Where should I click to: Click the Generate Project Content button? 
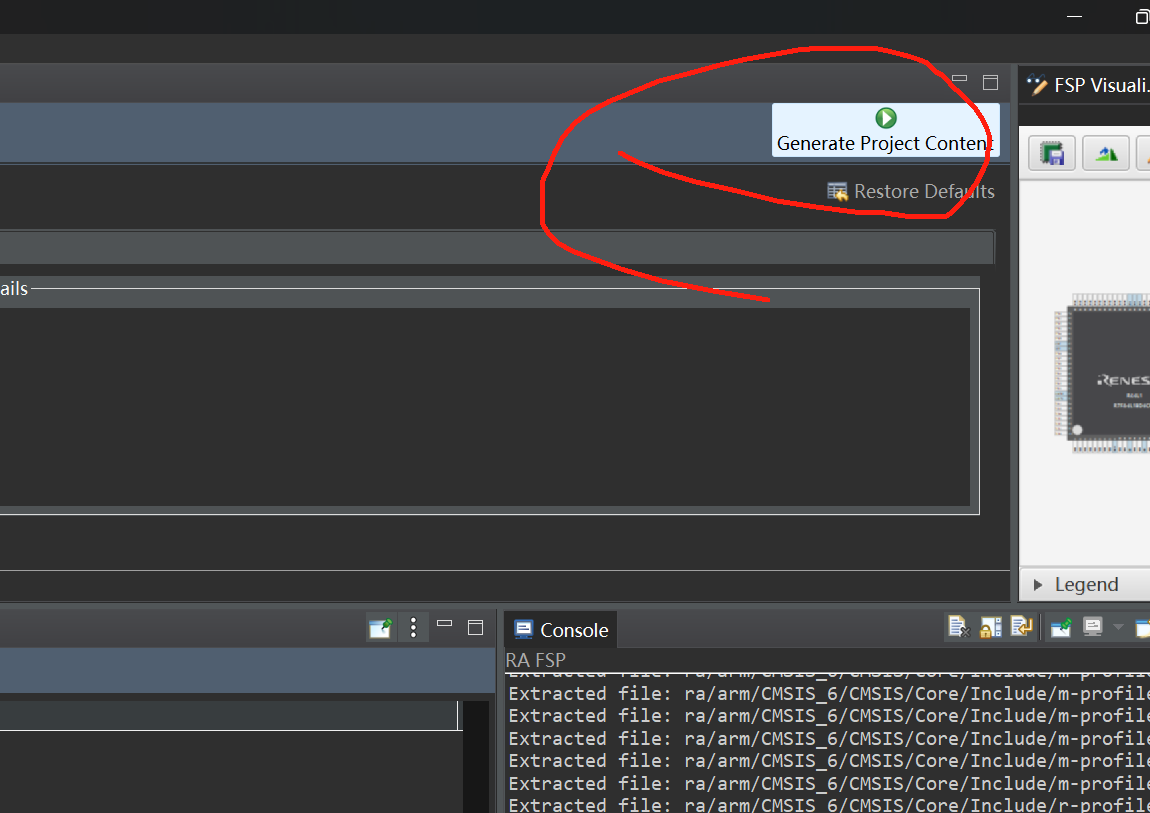tap(885, 130)
